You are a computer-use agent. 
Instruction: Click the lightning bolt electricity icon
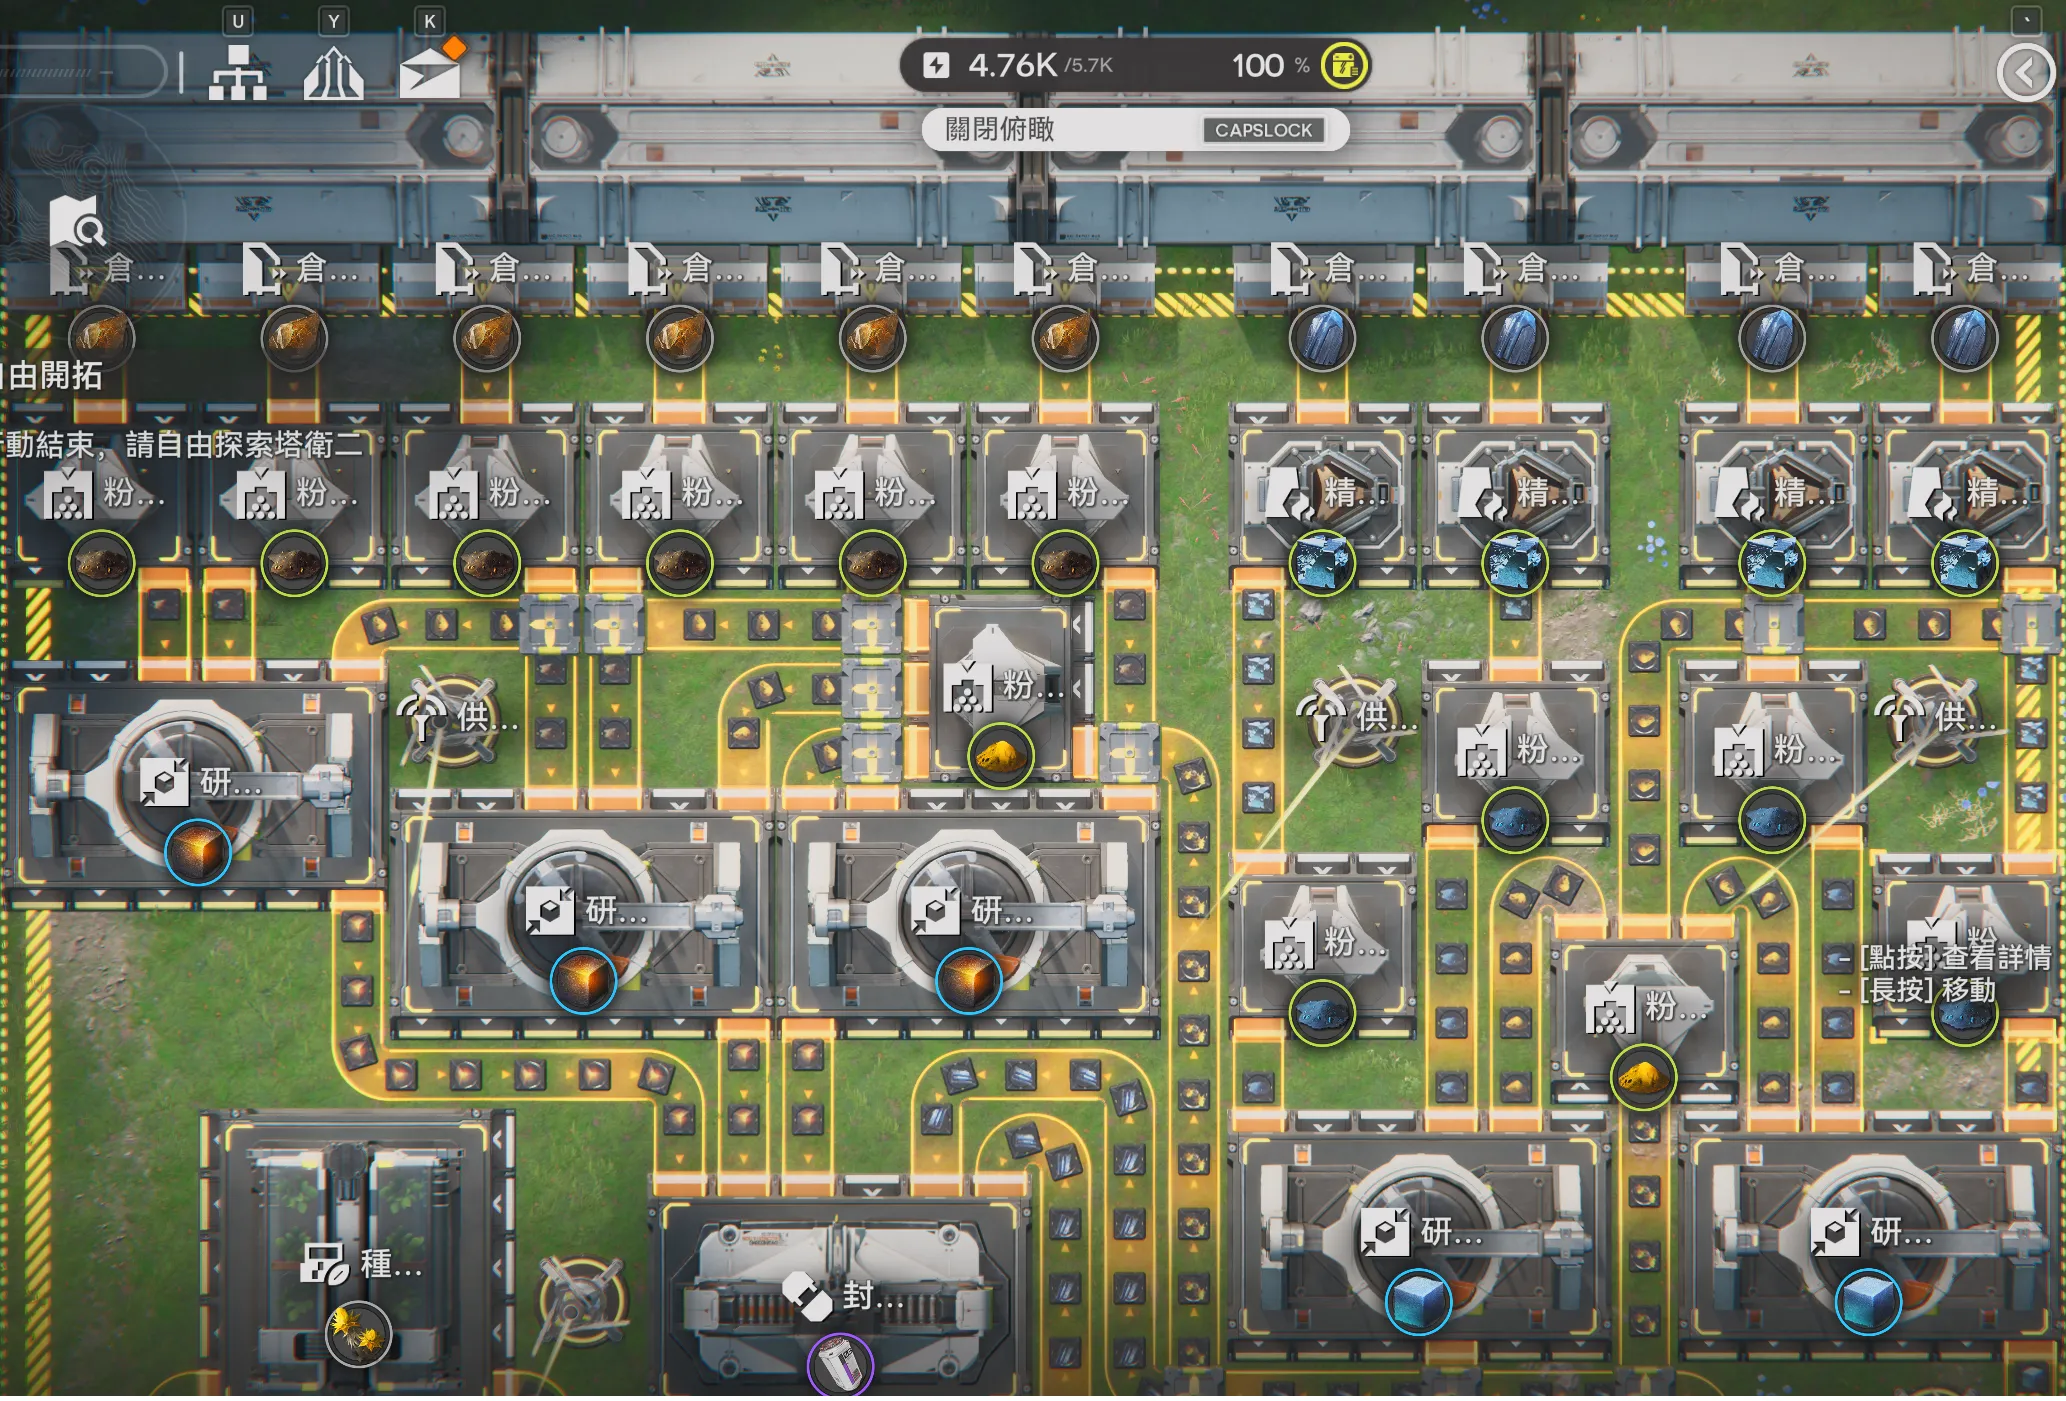937,64
